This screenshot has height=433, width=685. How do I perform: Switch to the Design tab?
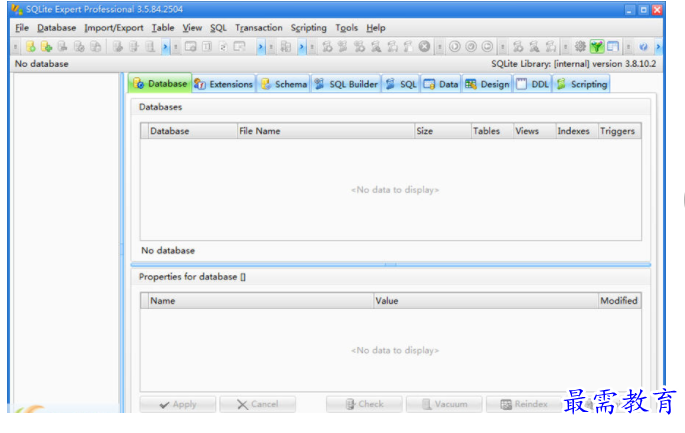[x=487, y=84]
